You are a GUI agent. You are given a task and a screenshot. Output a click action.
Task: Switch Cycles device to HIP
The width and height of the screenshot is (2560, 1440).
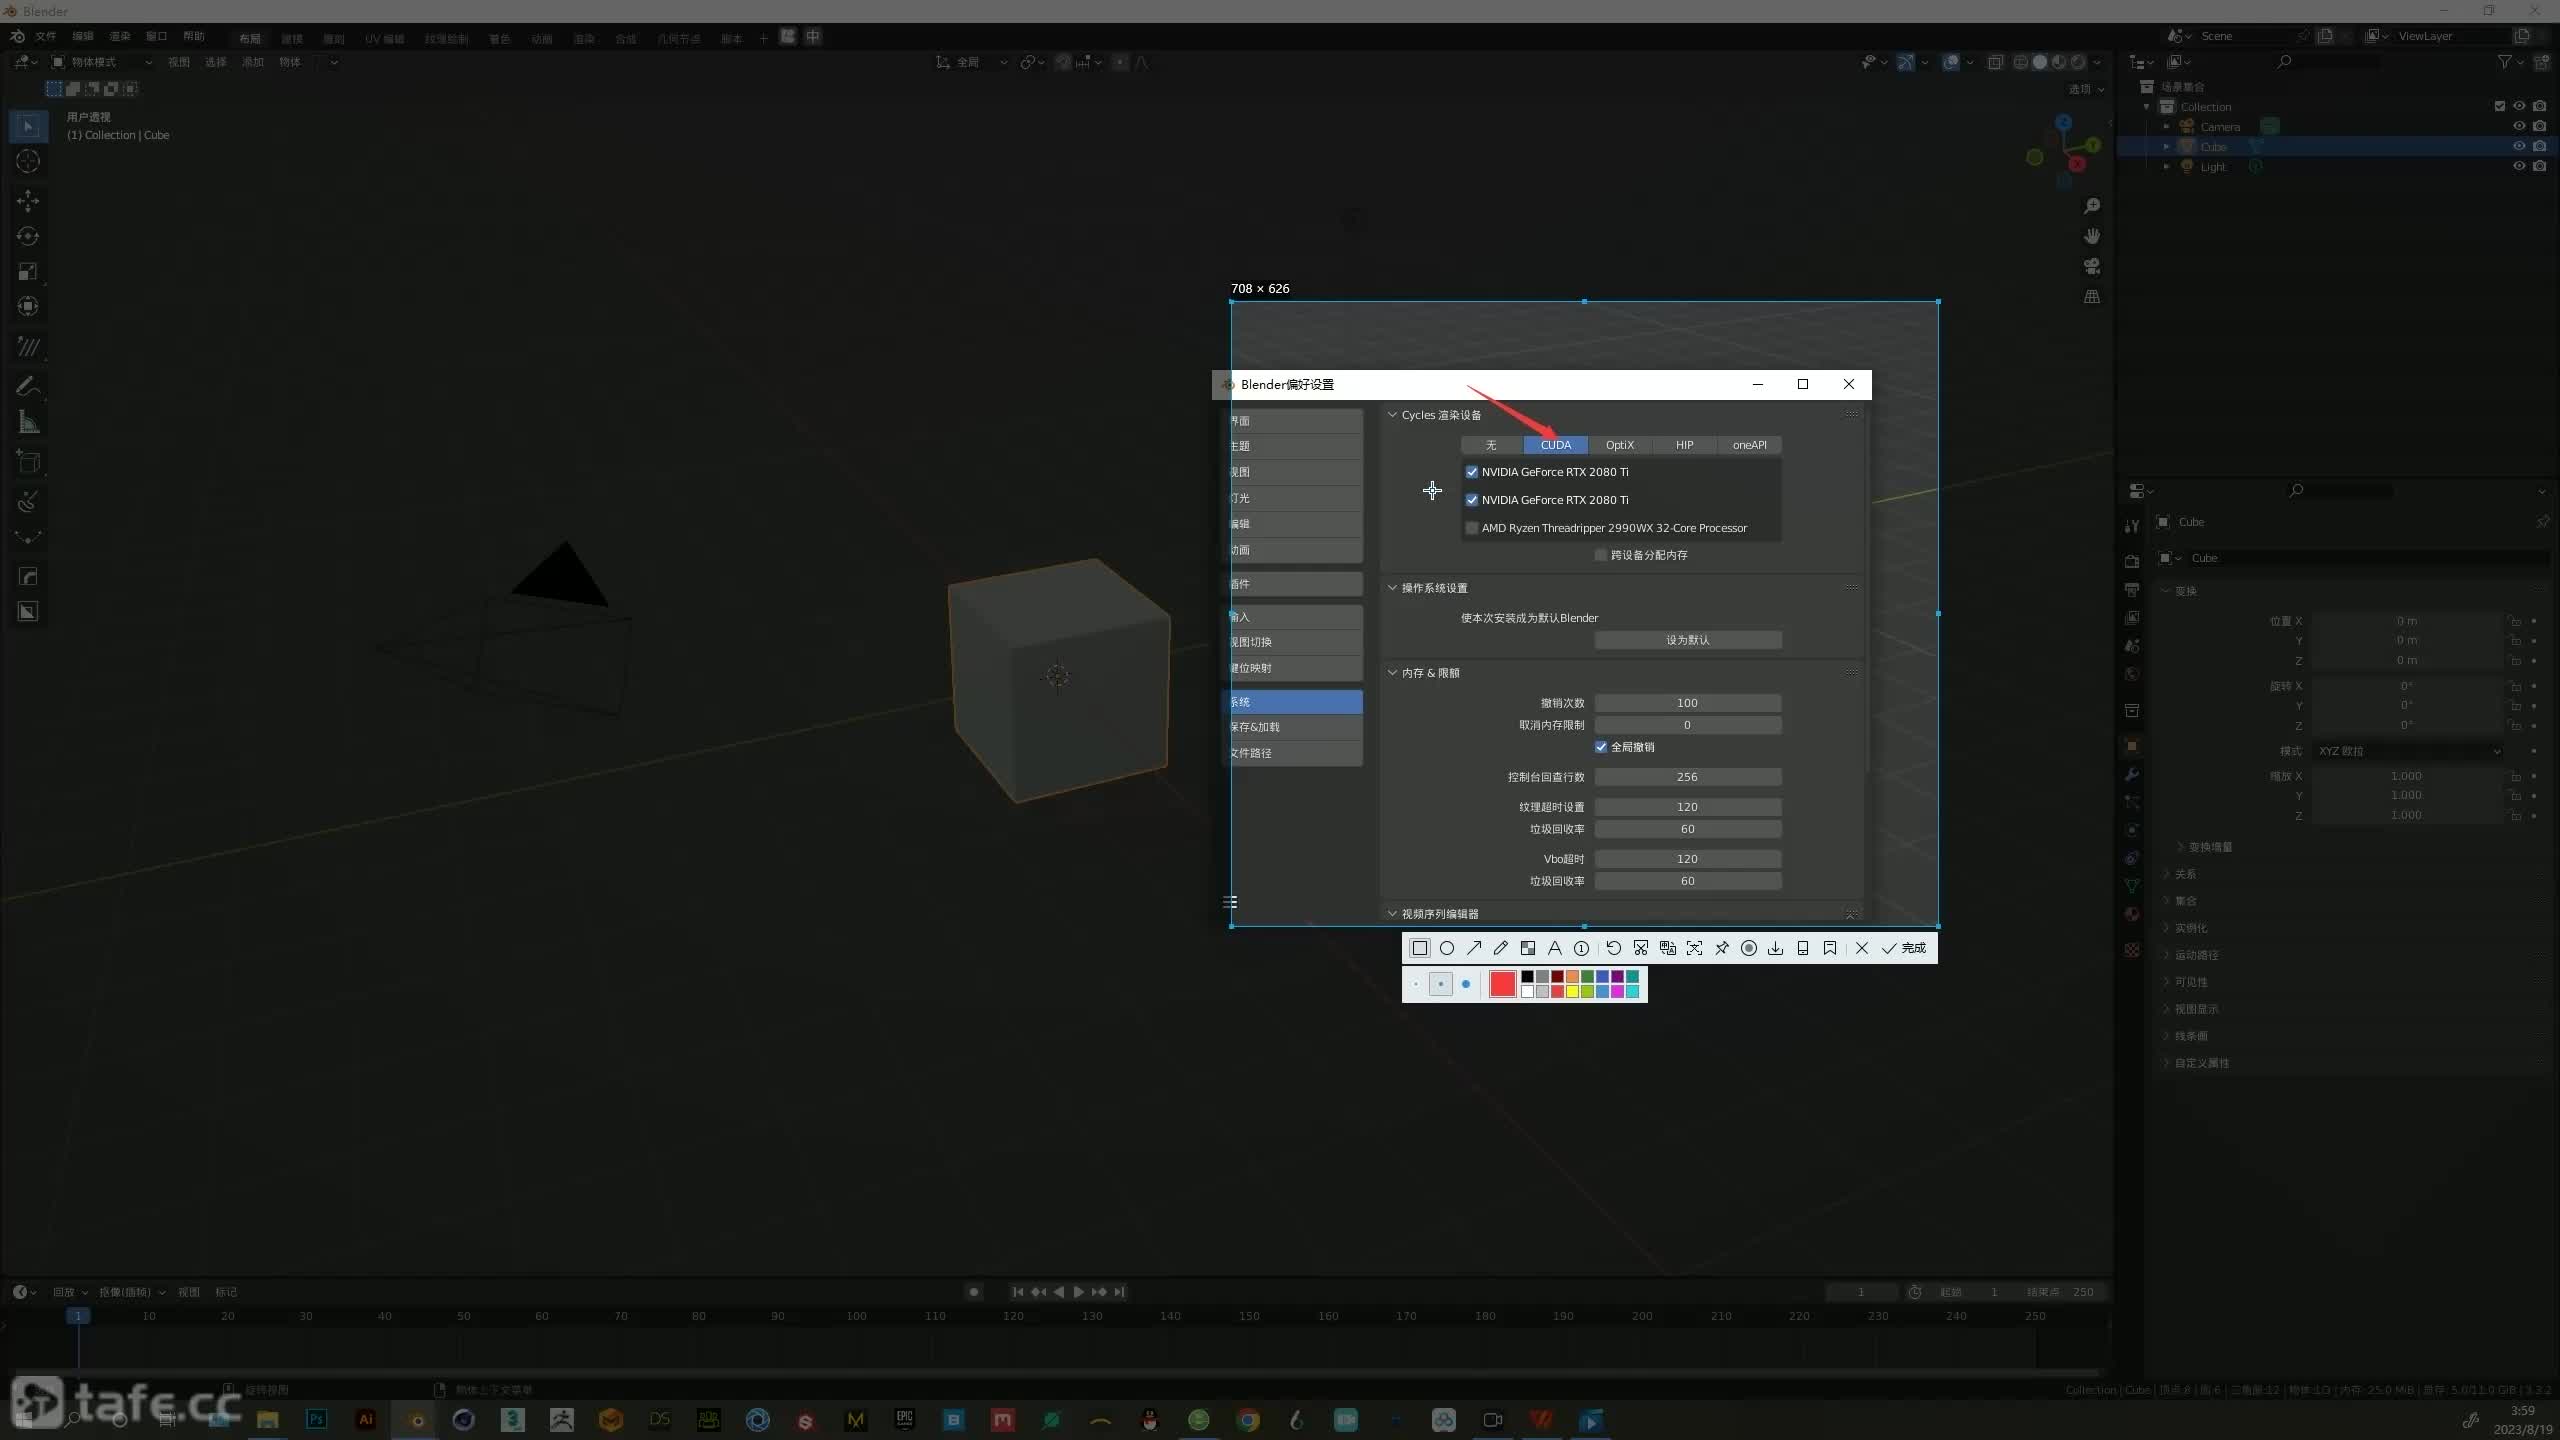coord(1684,445)
